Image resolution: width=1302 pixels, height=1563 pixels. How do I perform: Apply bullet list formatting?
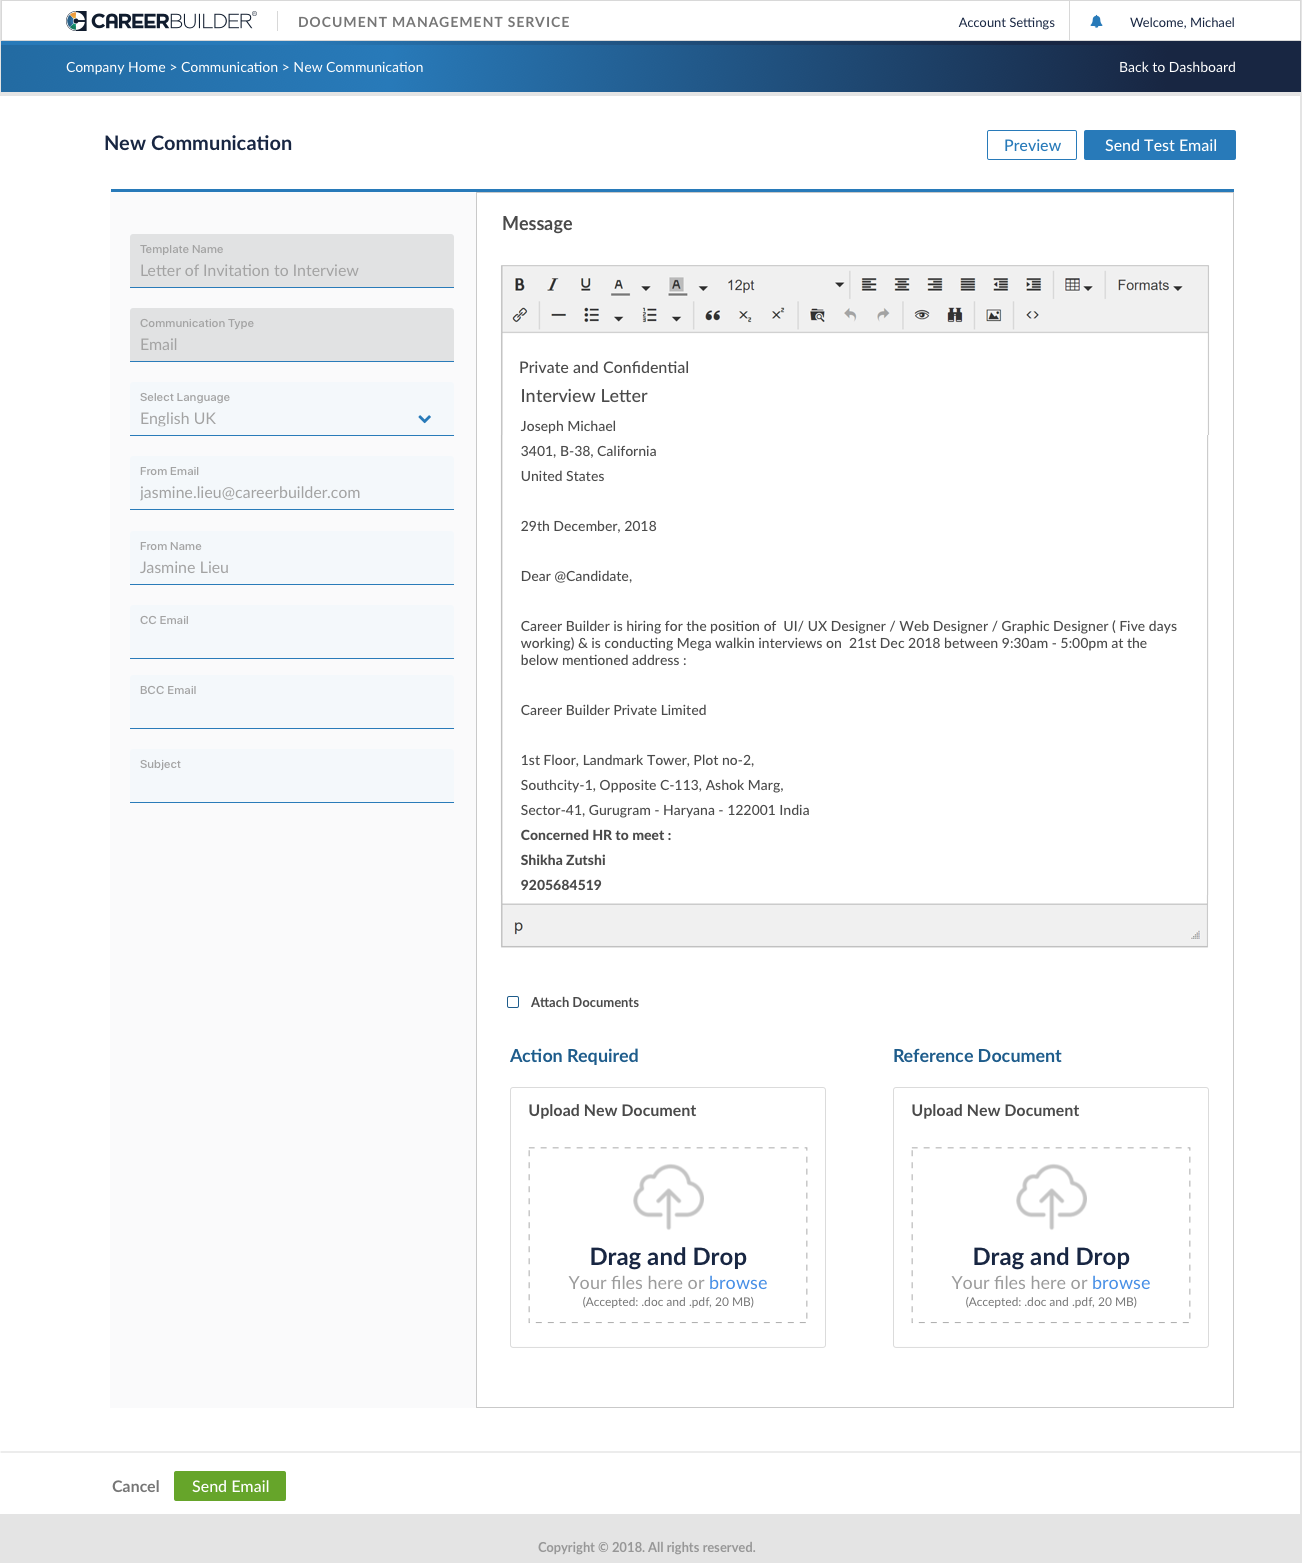point(592,315)
